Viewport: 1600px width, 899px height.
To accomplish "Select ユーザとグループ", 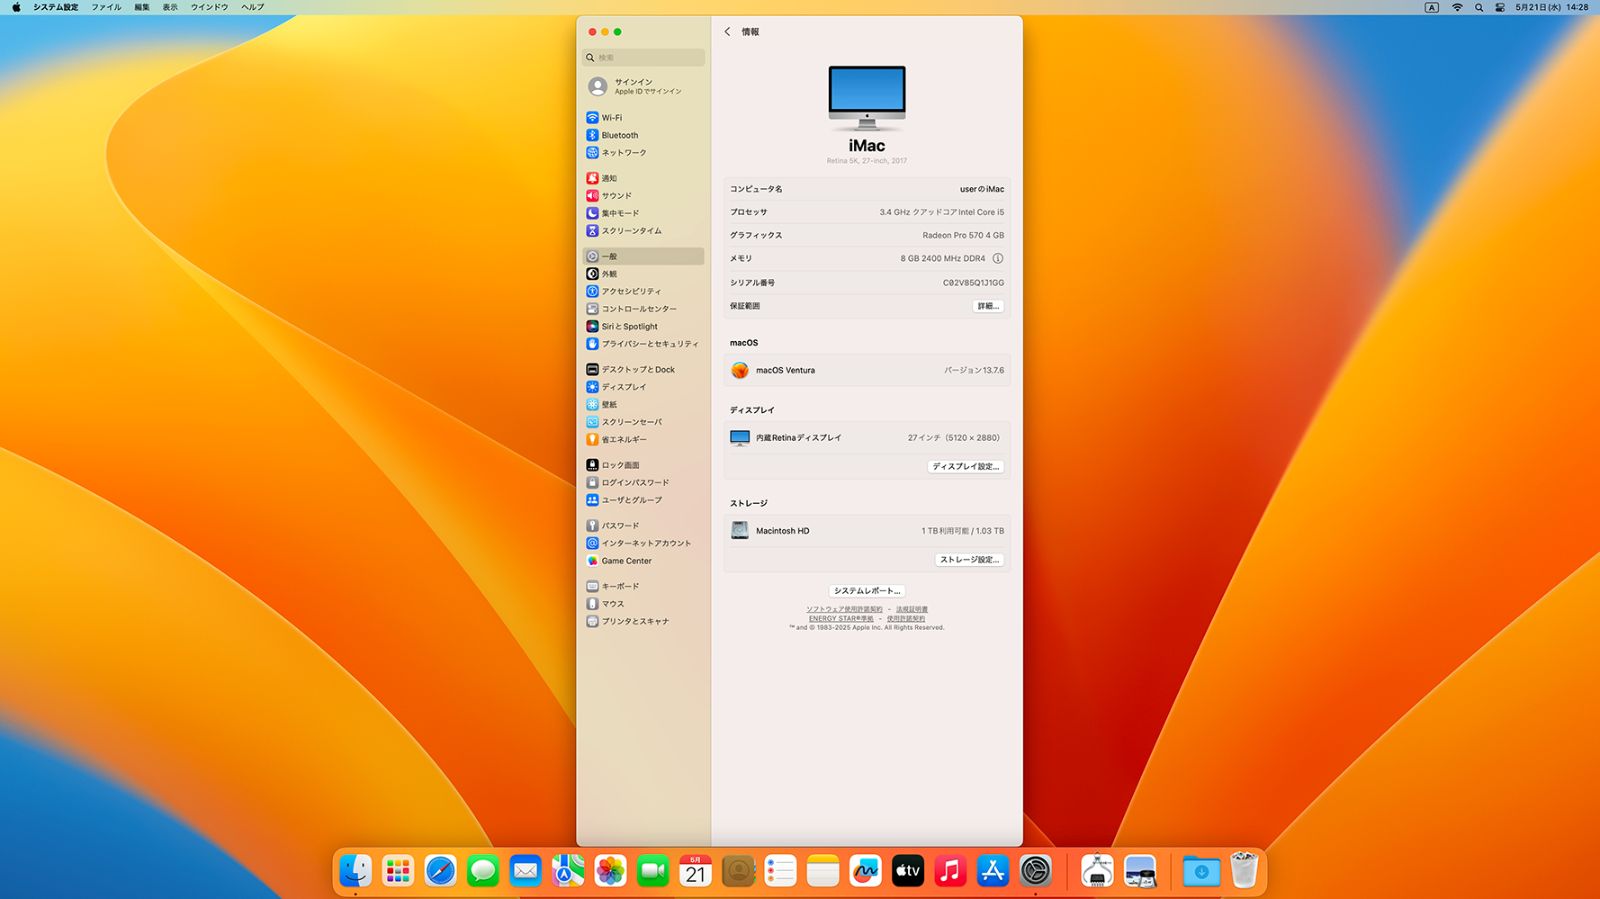I will click(644, 500).
